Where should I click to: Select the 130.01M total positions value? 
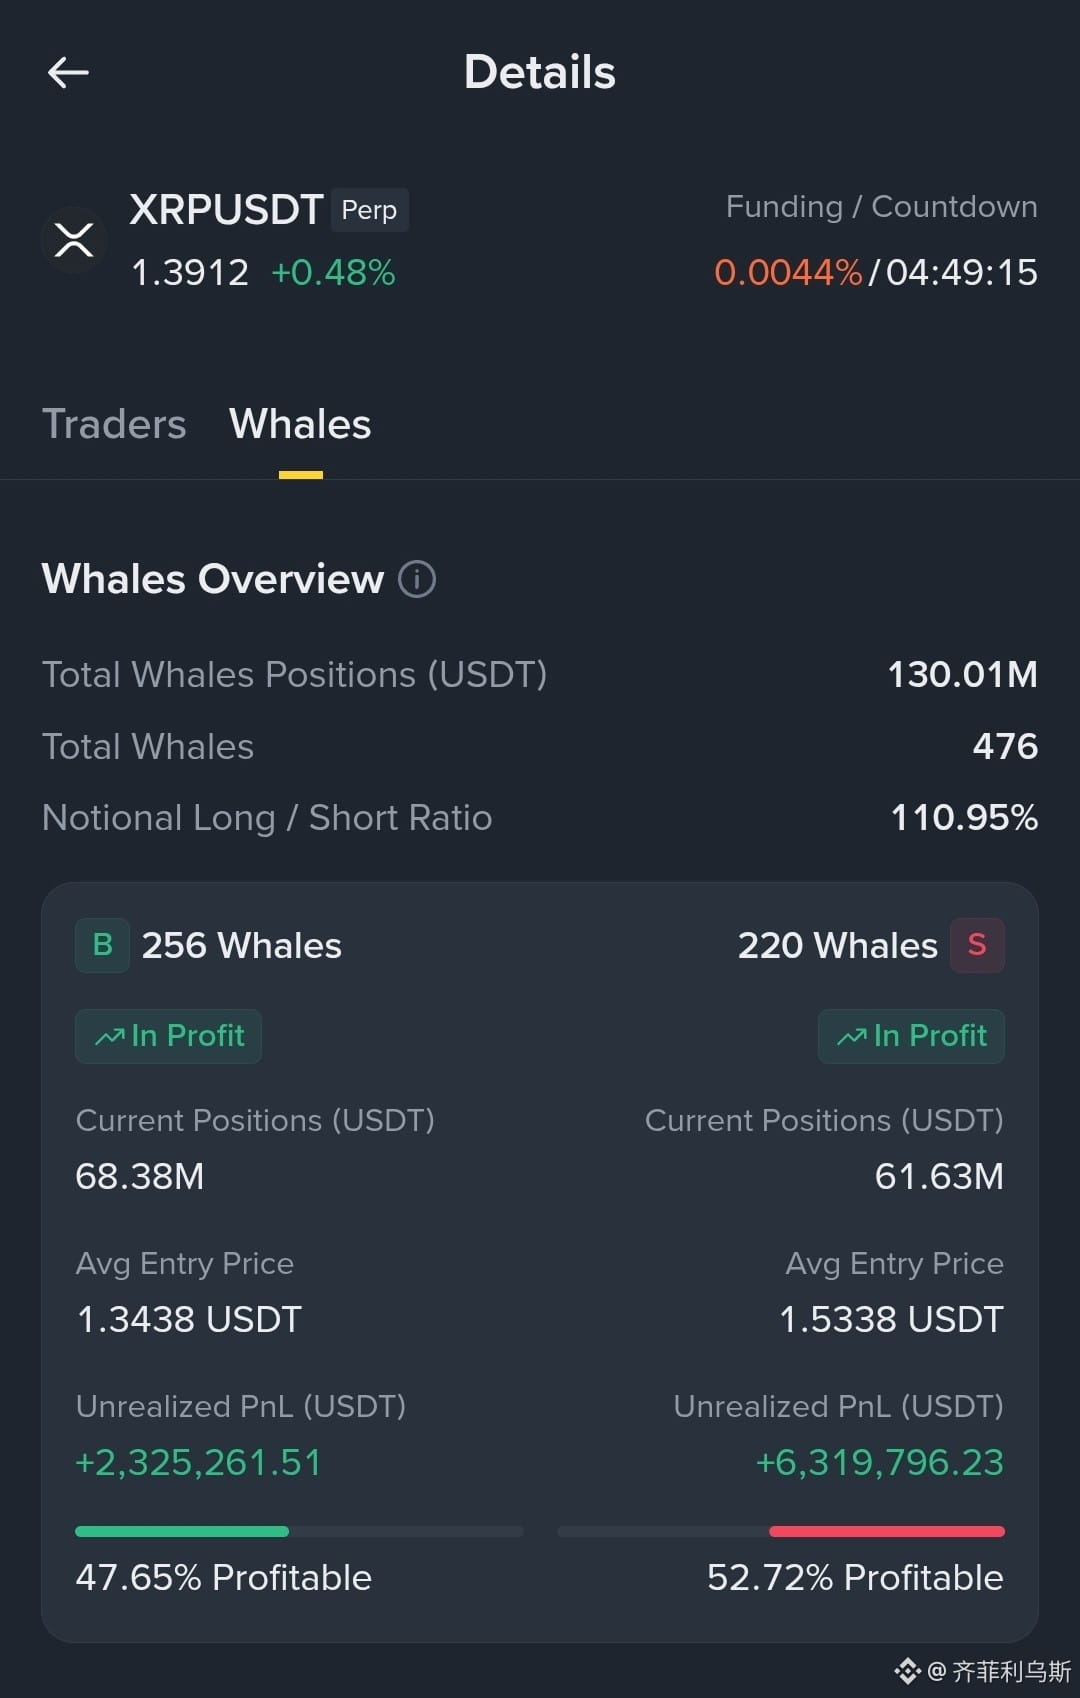[x=963, y=675]
